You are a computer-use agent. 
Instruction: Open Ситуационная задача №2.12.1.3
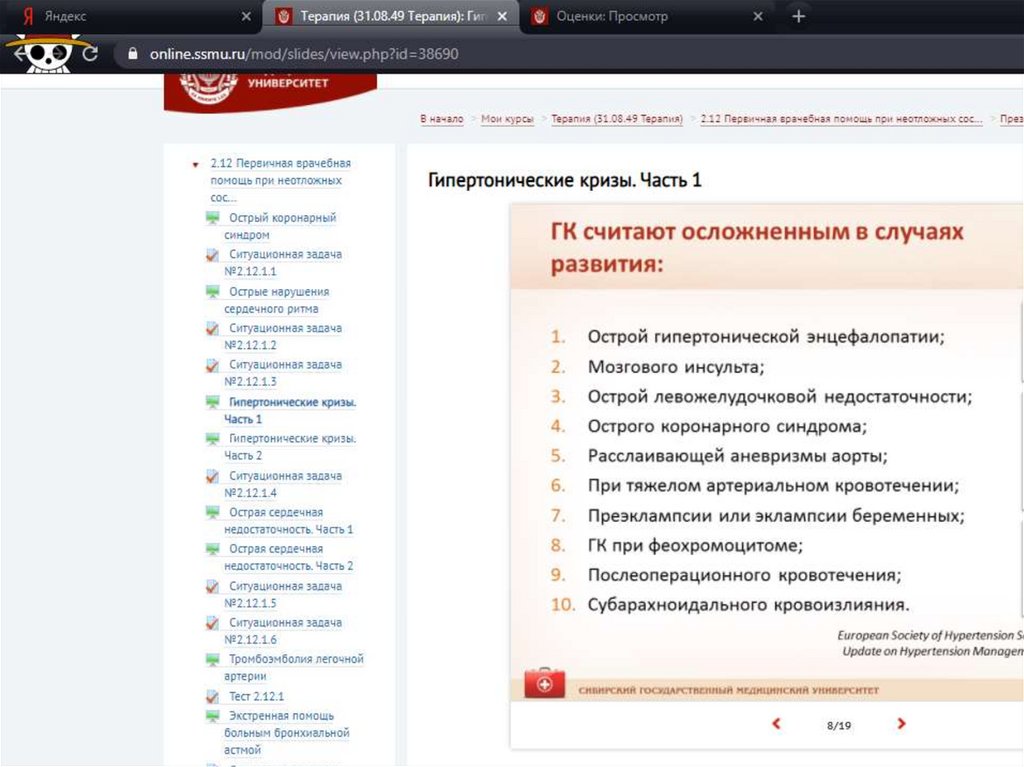[283, 373]
